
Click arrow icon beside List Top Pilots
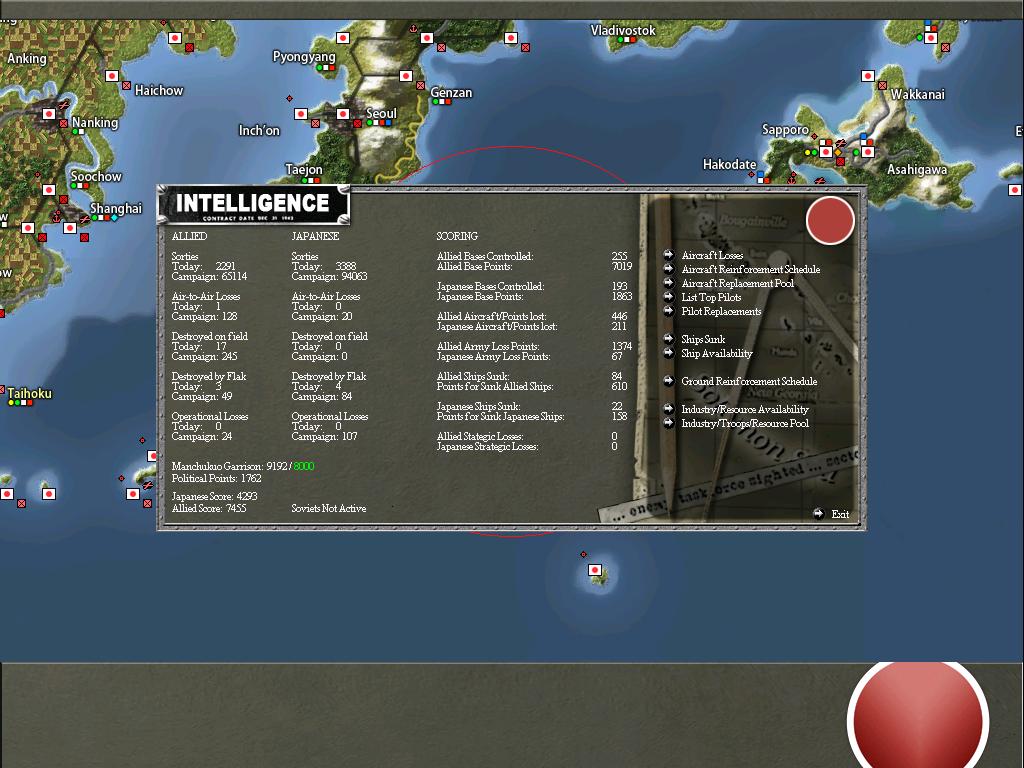[669, 297]
